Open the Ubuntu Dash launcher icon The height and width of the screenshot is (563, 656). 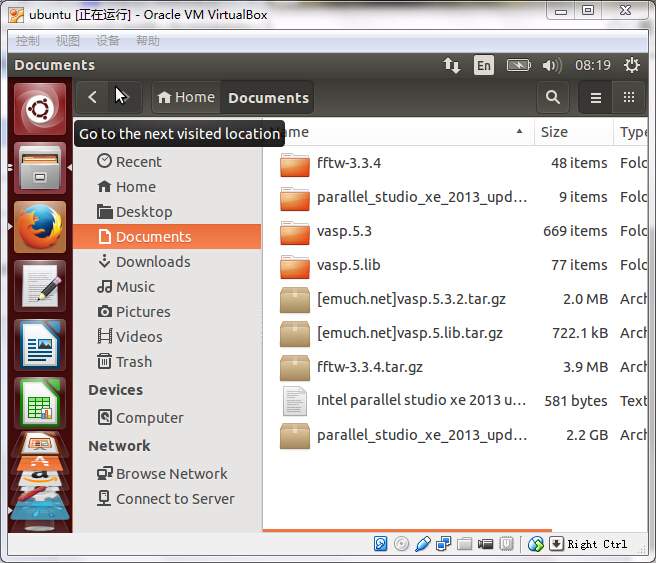[x=40, y=108]
